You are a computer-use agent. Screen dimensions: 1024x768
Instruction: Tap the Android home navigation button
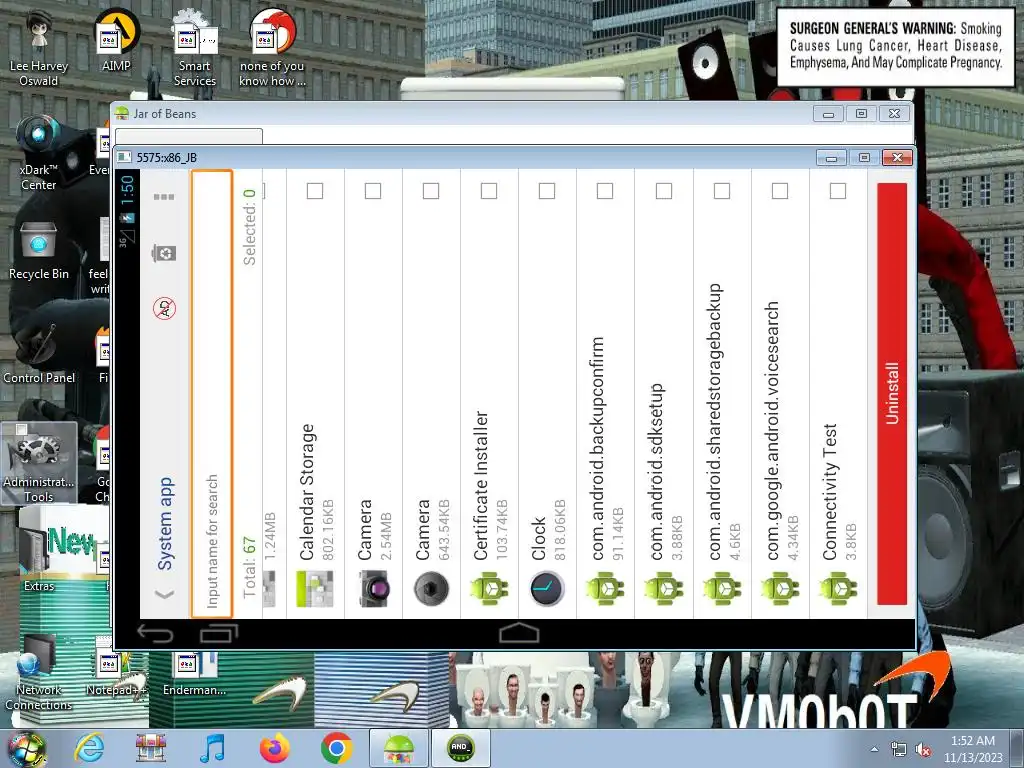pyautogui.click(x=519, y=633)
